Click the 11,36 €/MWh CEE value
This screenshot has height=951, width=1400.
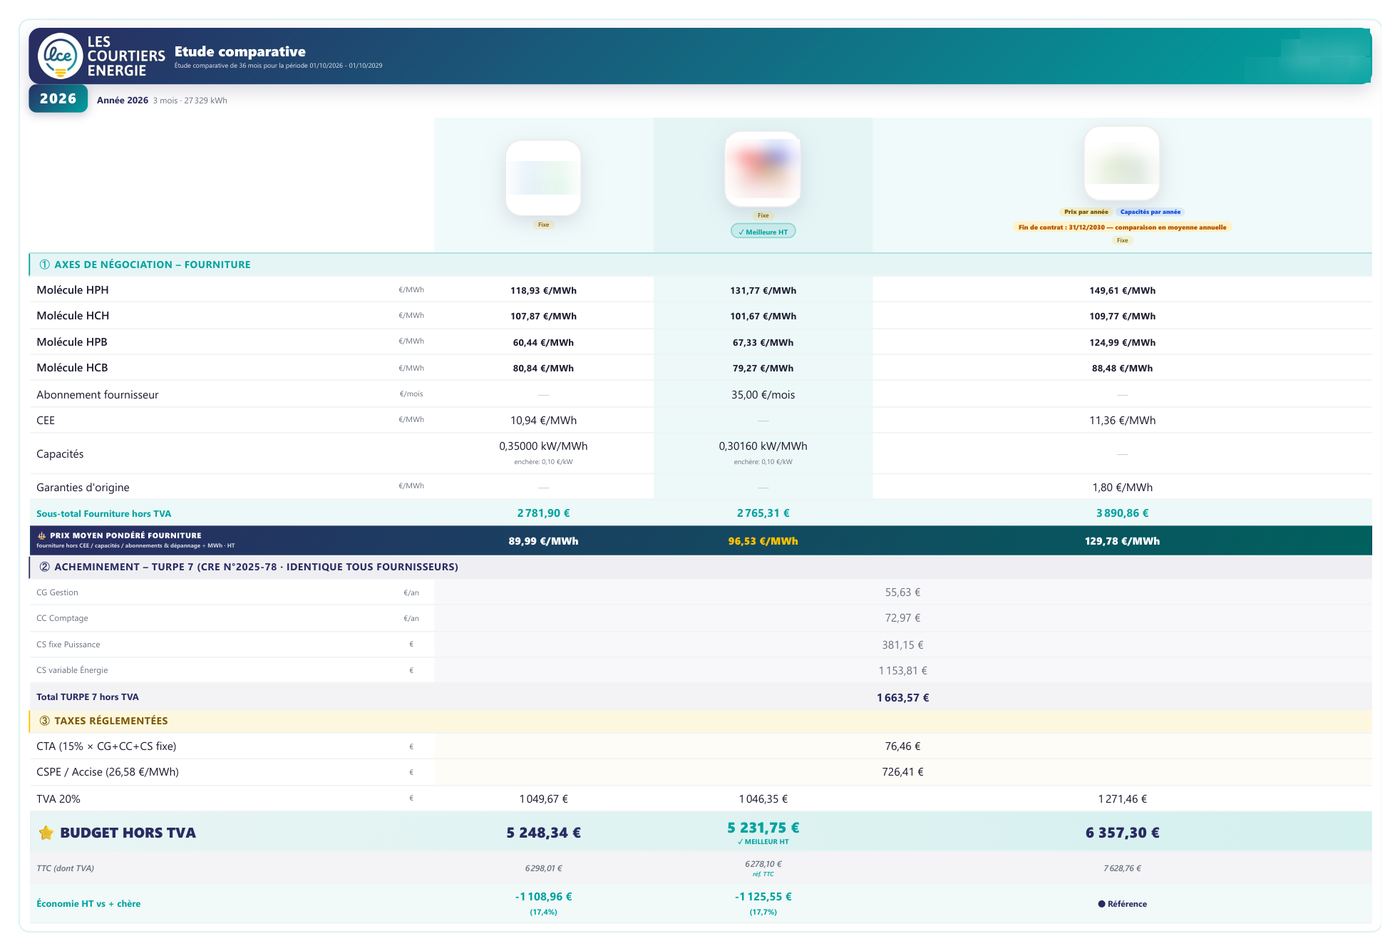1122,421
